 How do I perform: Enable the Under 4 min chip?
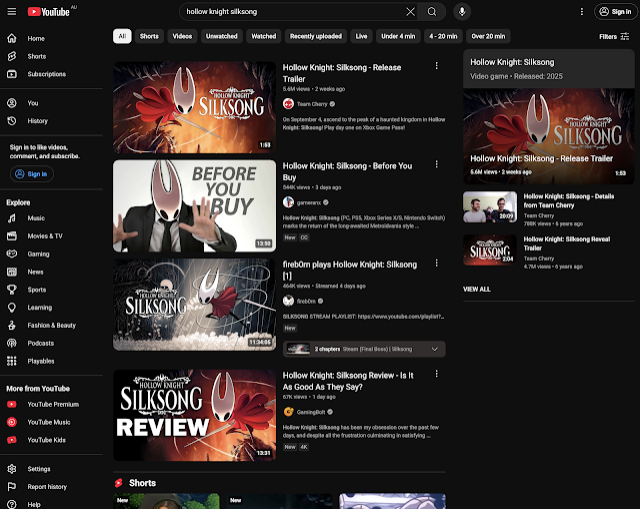coord(398,36)
